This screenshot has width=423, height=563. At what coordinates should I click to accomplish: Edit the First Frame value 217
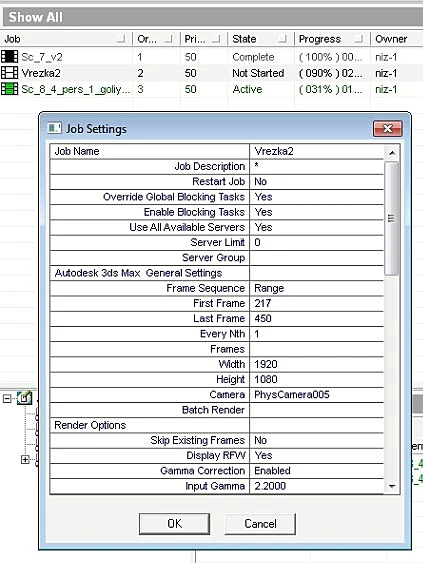coord(316,303)
